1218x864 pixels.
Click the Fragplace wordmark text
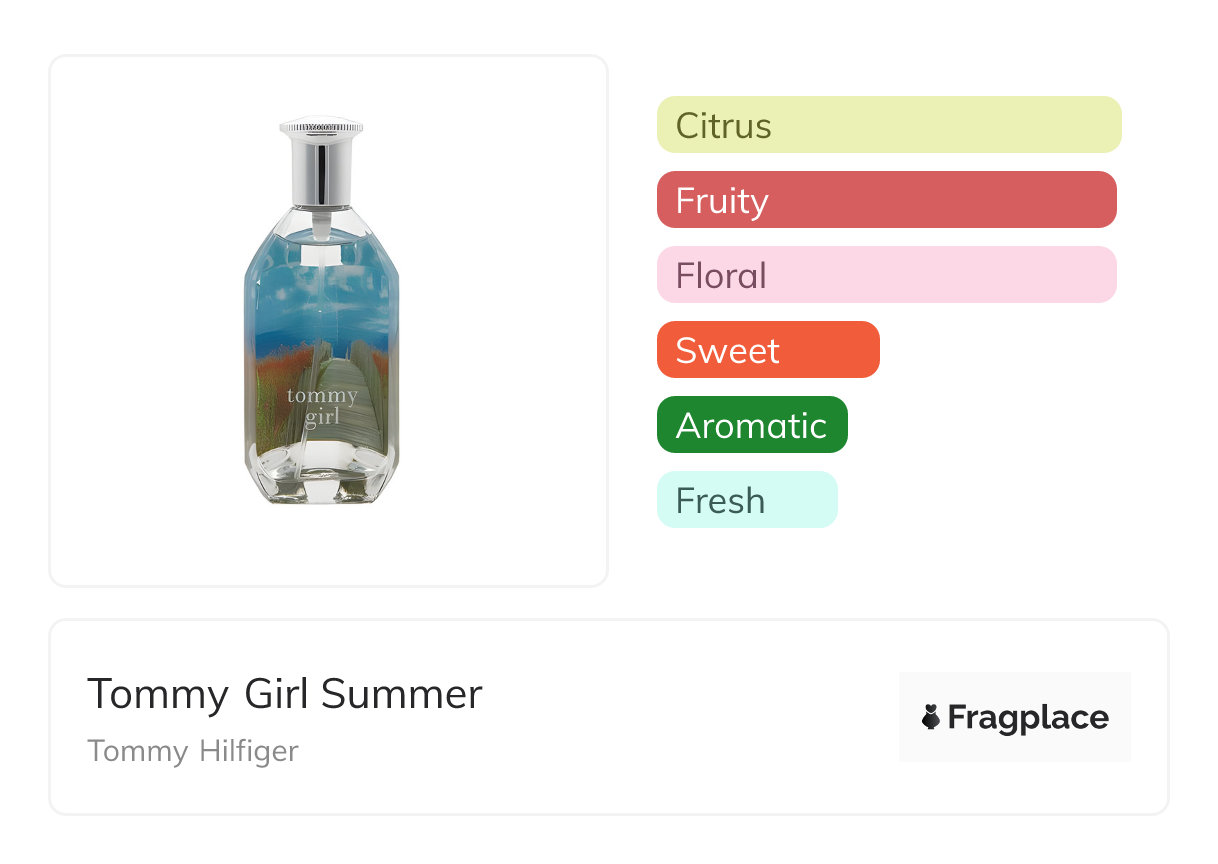click(x=1028, y=717)
